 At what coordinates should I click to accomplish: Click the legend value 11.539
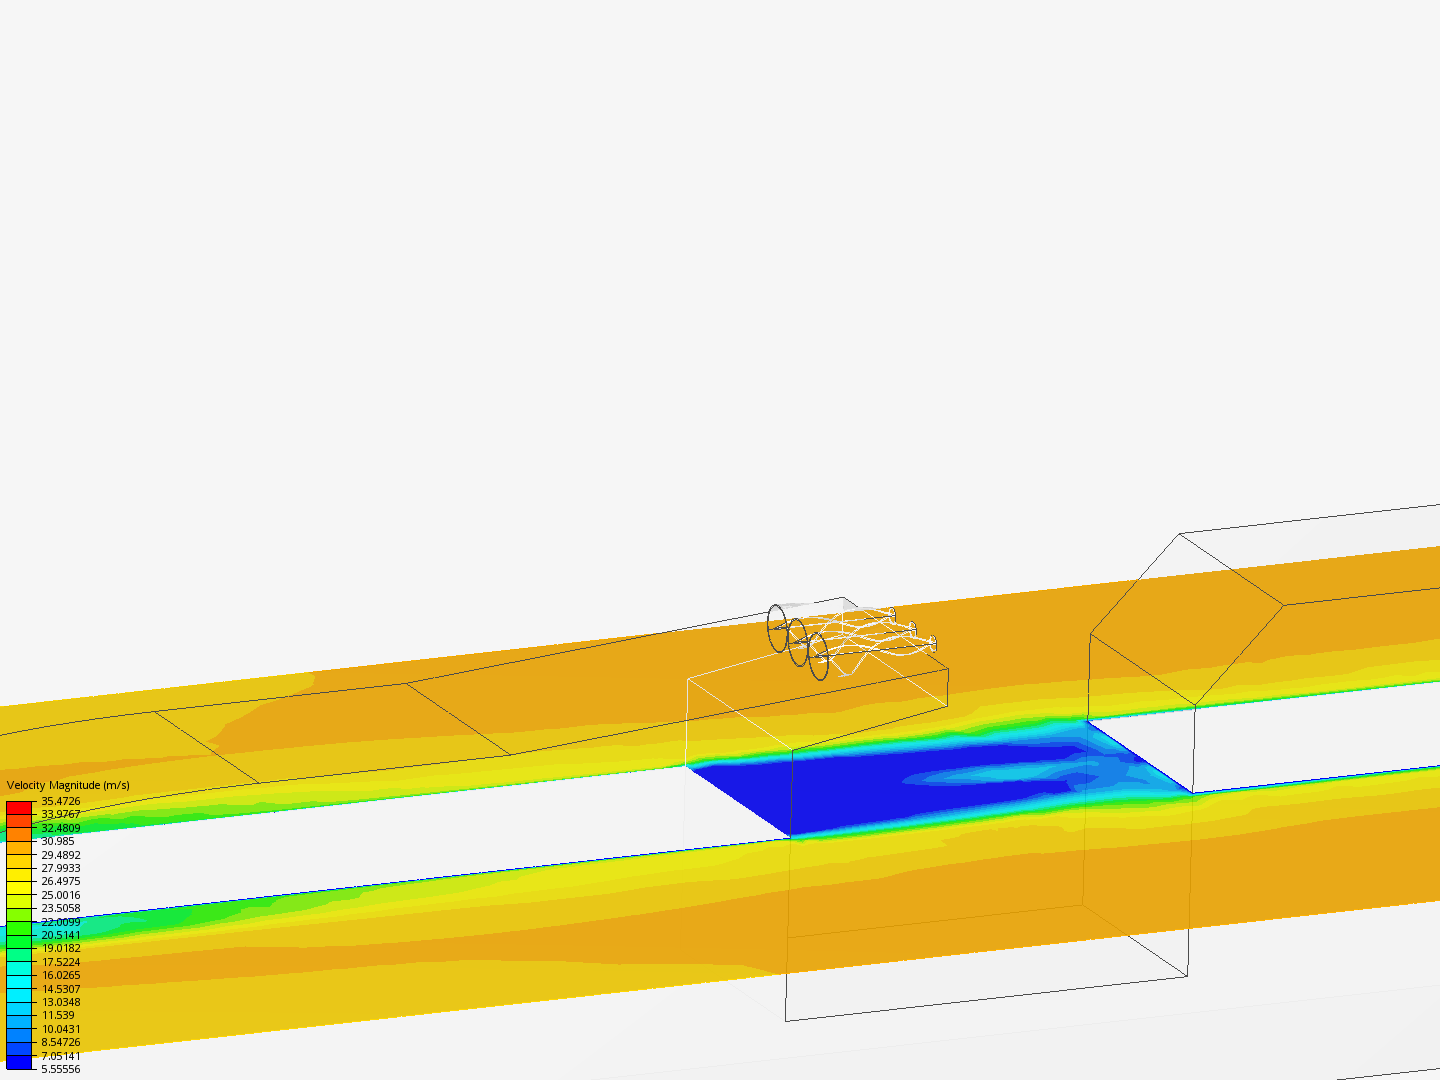[58, 1015]
